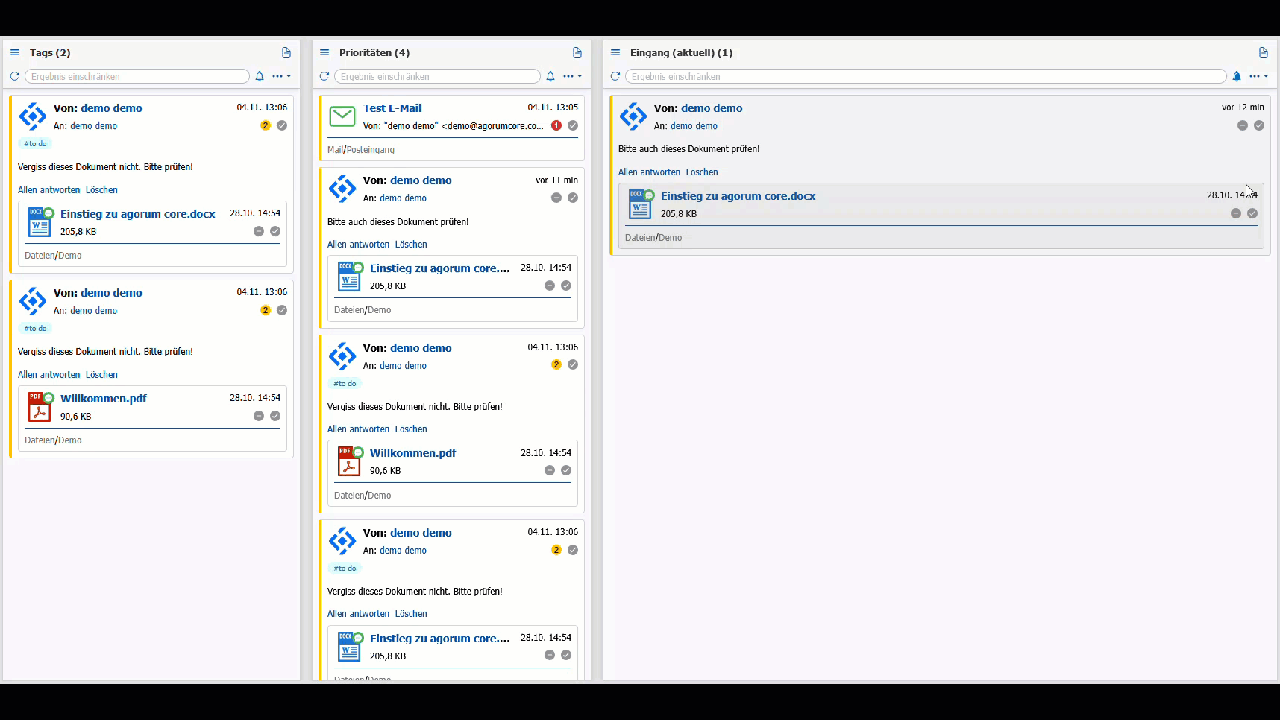The height and width of the screenshot is (720, 1280).
Task: Click the new document icon in the Eingang header
Action: coord(1263,52)
